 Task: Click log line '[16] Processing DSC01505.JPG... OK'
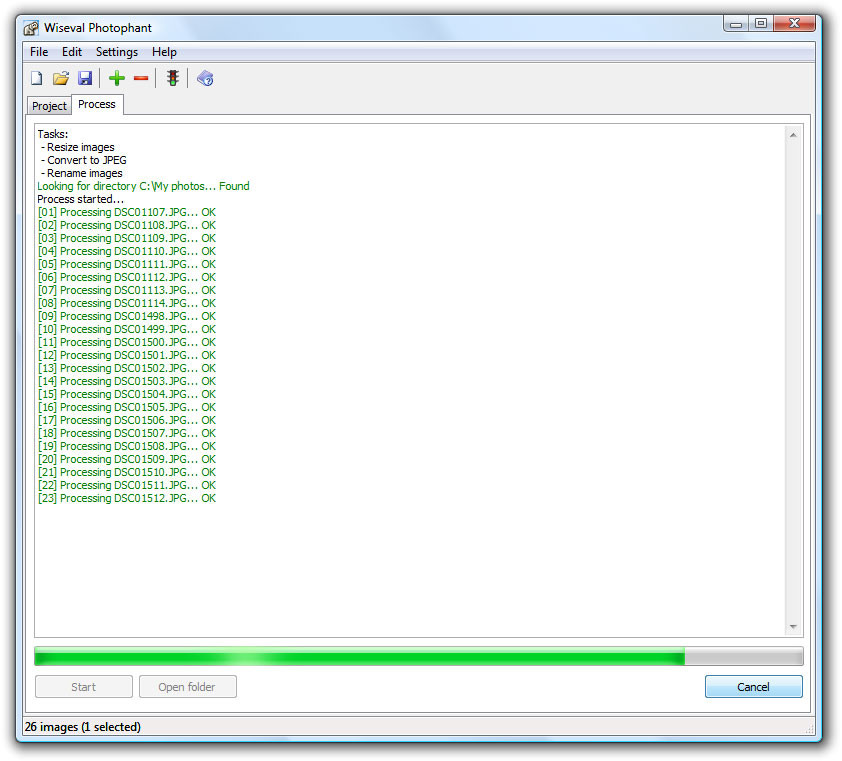127,407
